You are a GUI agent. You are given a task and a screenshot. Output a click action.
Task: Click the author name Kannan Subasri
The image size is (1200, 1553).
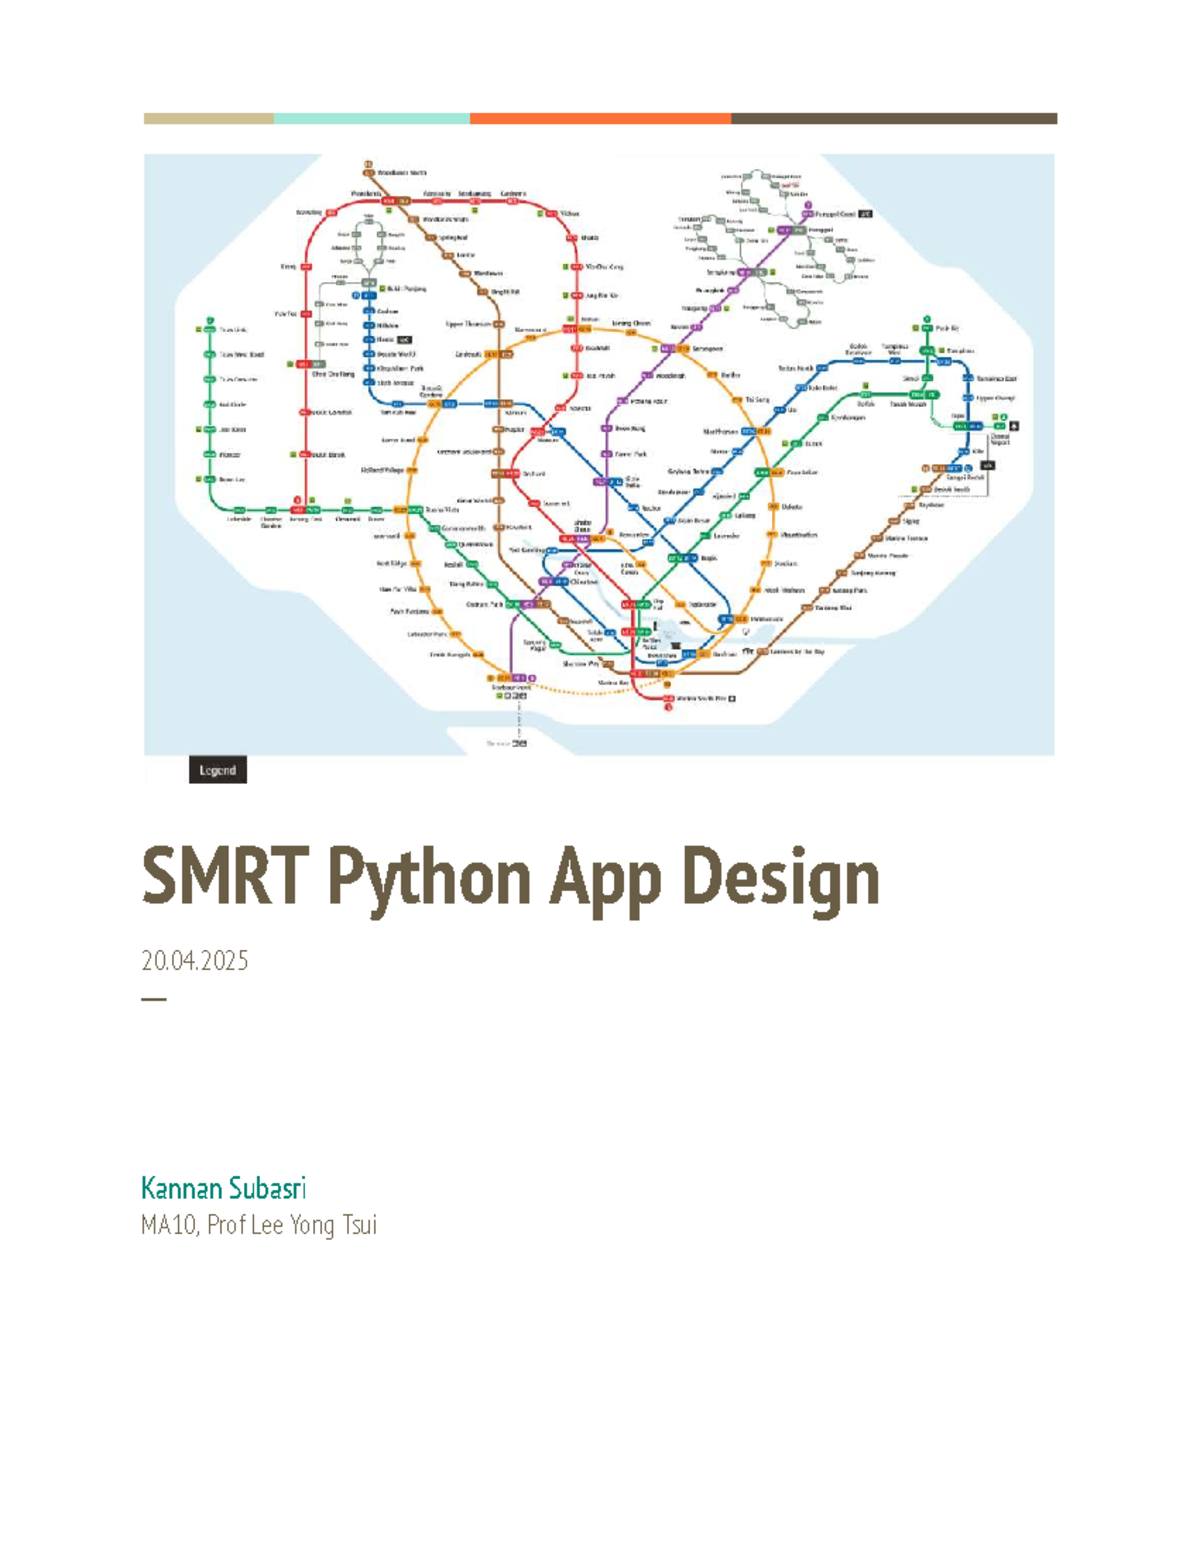224,1188
